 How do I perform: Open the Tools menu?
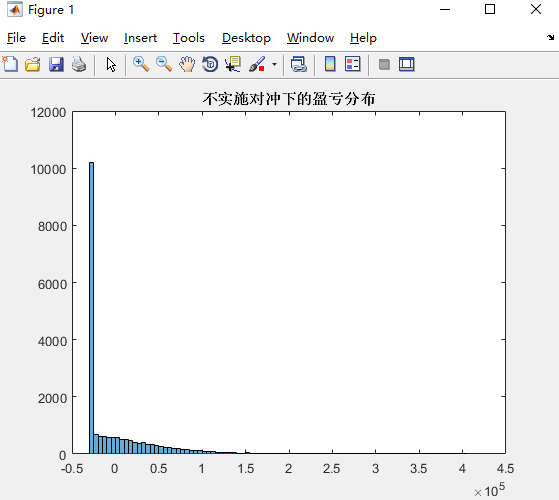pos(189,38)
